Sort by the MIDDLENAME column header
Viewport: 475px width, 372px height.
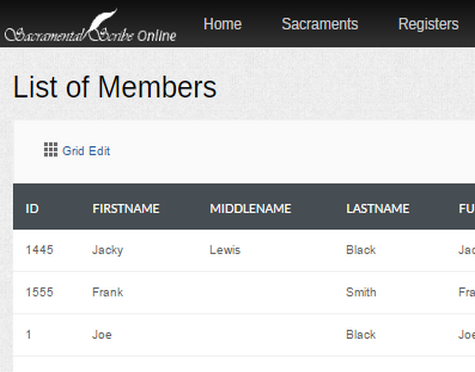click(x=250, y=209)
